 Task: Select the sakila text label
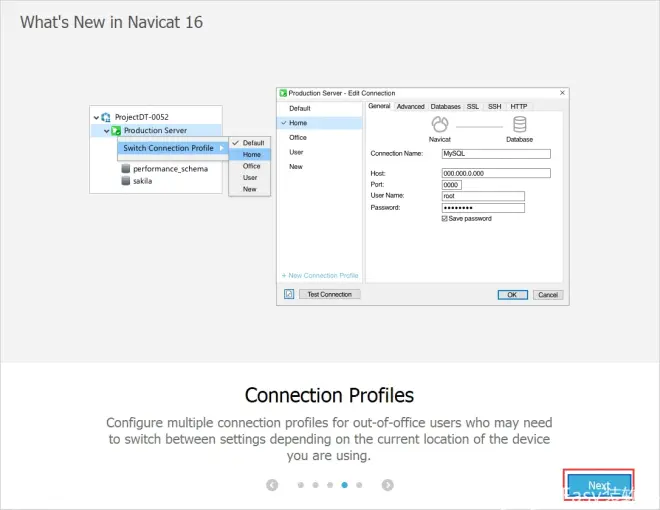tap(143, 181)
